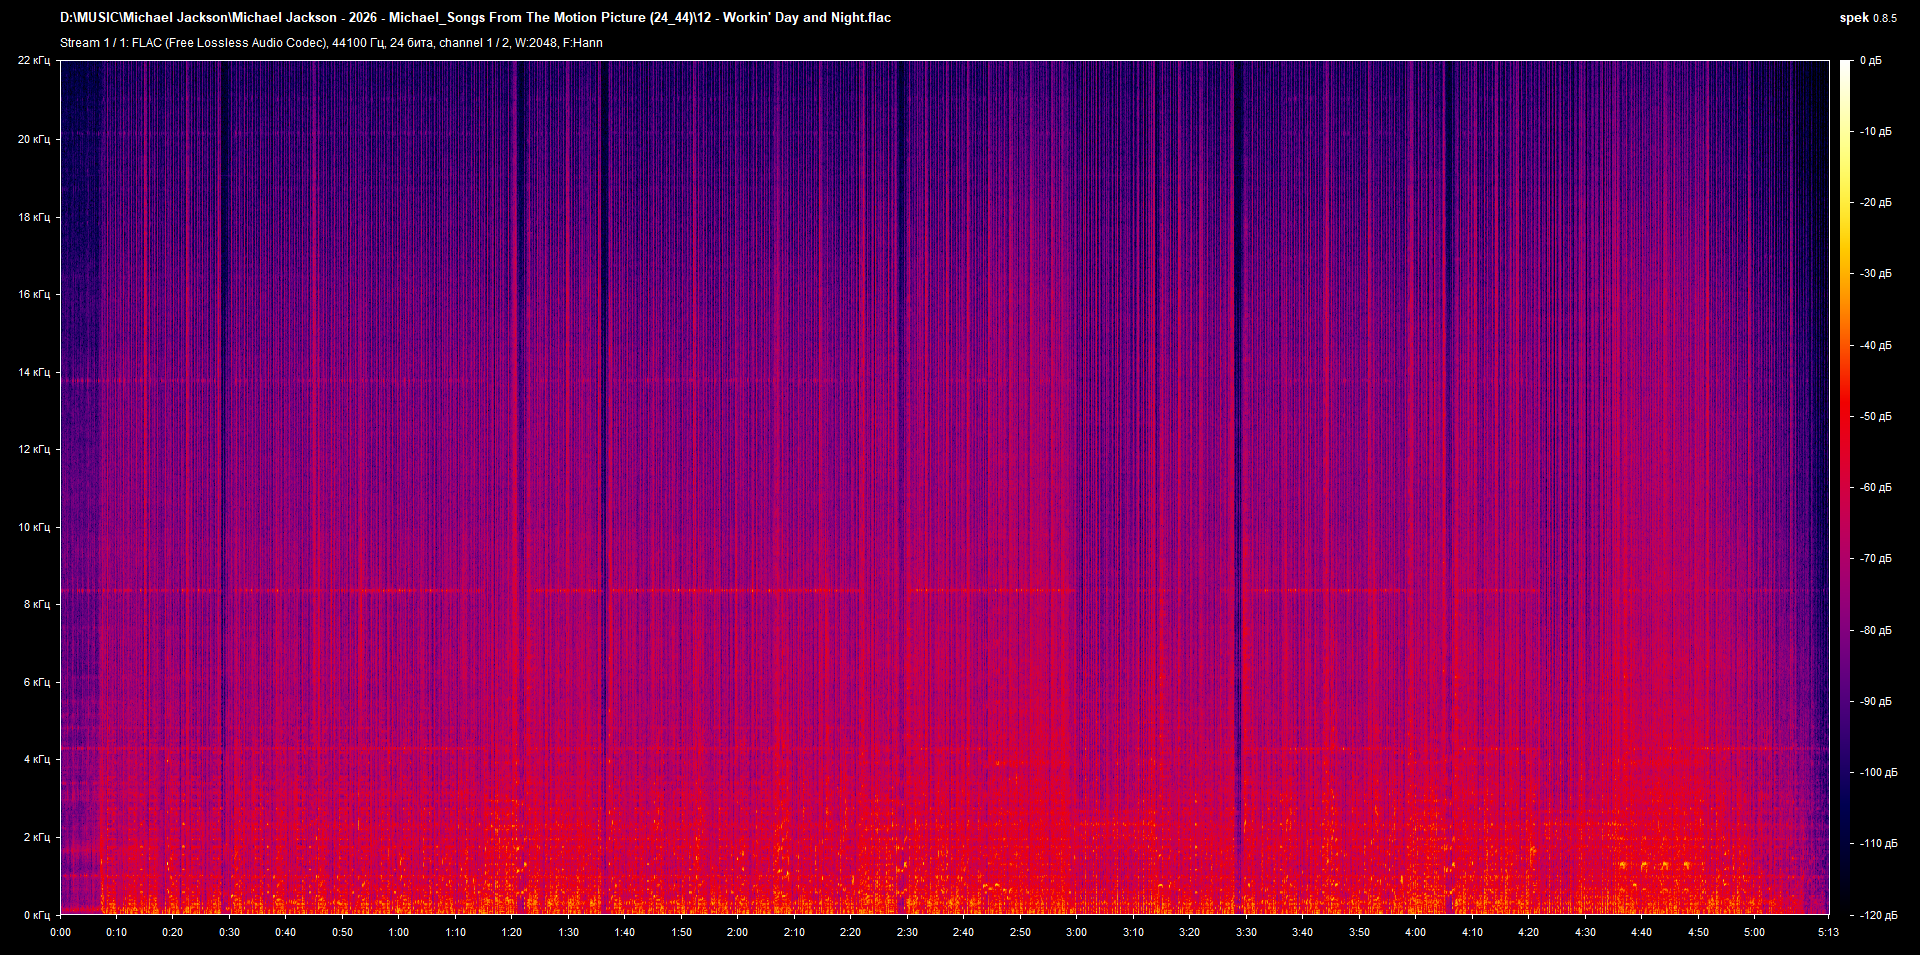Click the -80 дБ color scale label

[x=1875, y=630]
